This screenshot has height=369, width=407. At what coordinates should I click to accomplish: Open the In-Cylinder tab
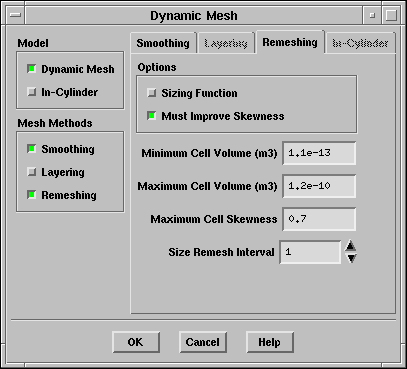pos(360,43)
